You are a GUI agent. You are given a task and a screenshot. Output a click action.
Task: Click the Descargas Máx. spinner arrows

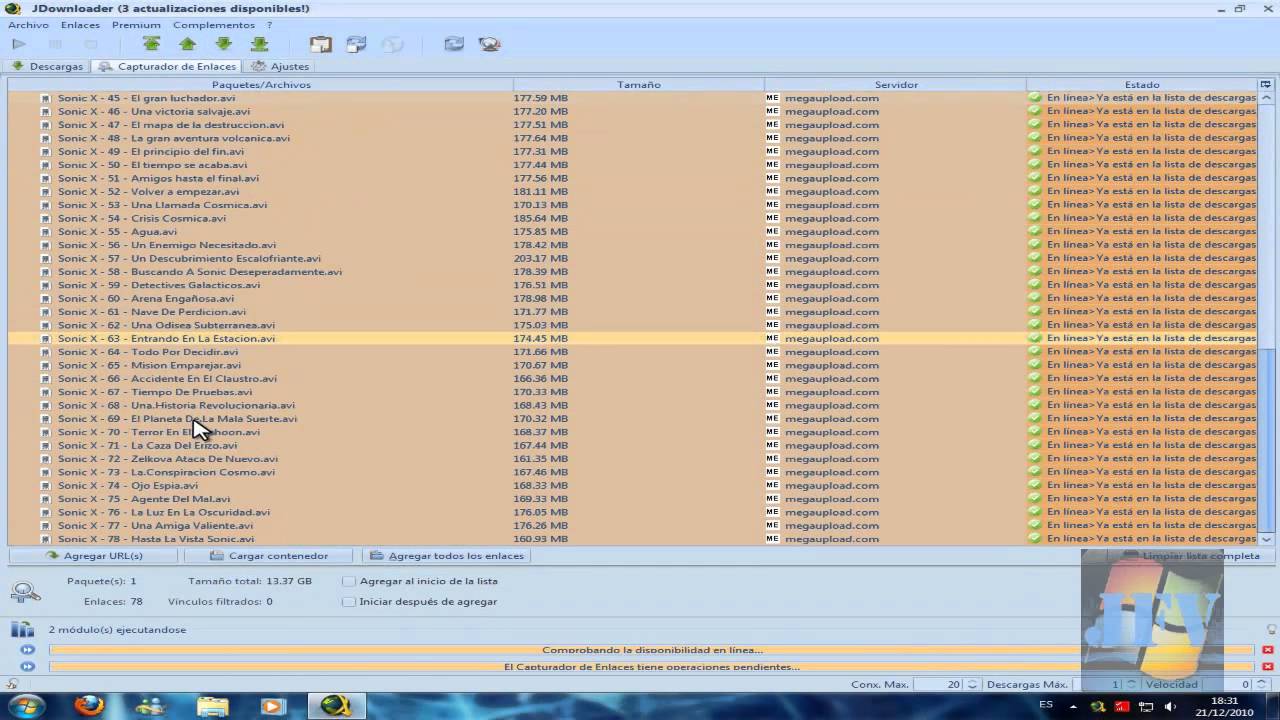(1130, 685)
